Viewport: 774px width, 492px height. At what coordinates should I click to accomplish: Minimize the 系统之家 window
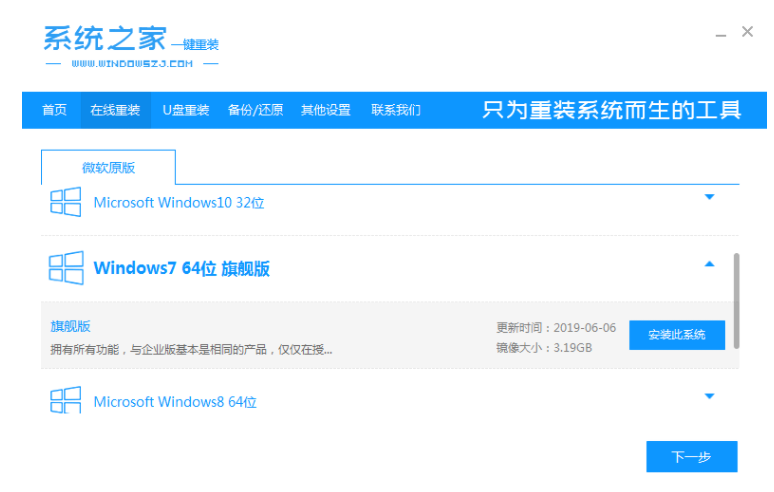click(x=721, y=34)
